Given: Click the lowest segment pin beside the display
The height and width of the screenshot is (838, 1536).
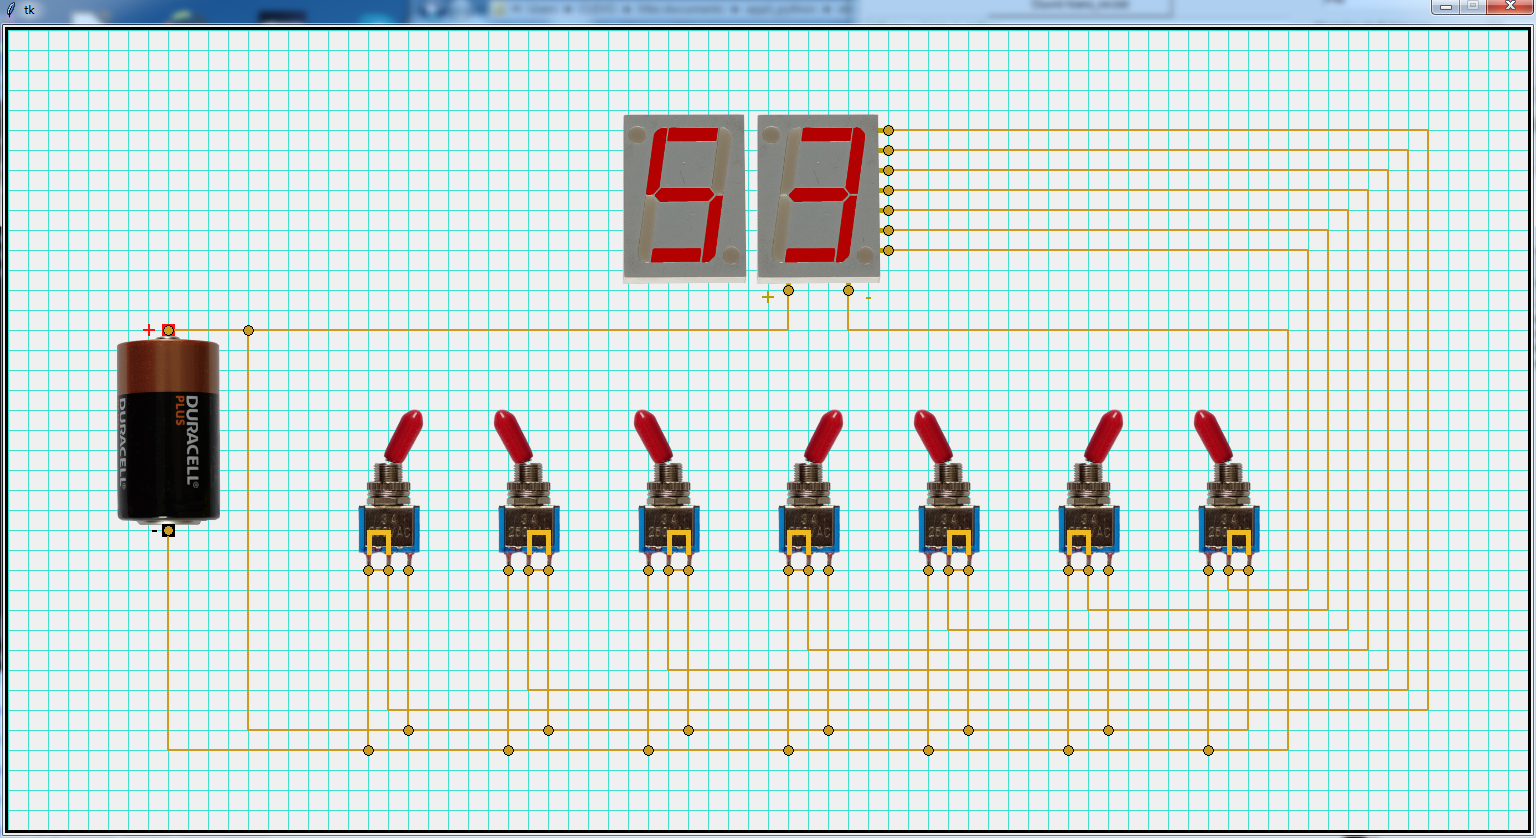Looking at the screenshot, I should 888,250.
